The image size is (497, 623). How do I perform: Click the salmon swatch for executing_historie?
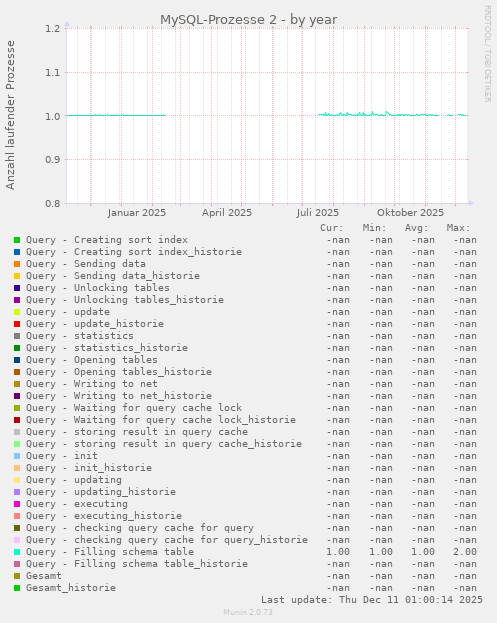(17, 516)
